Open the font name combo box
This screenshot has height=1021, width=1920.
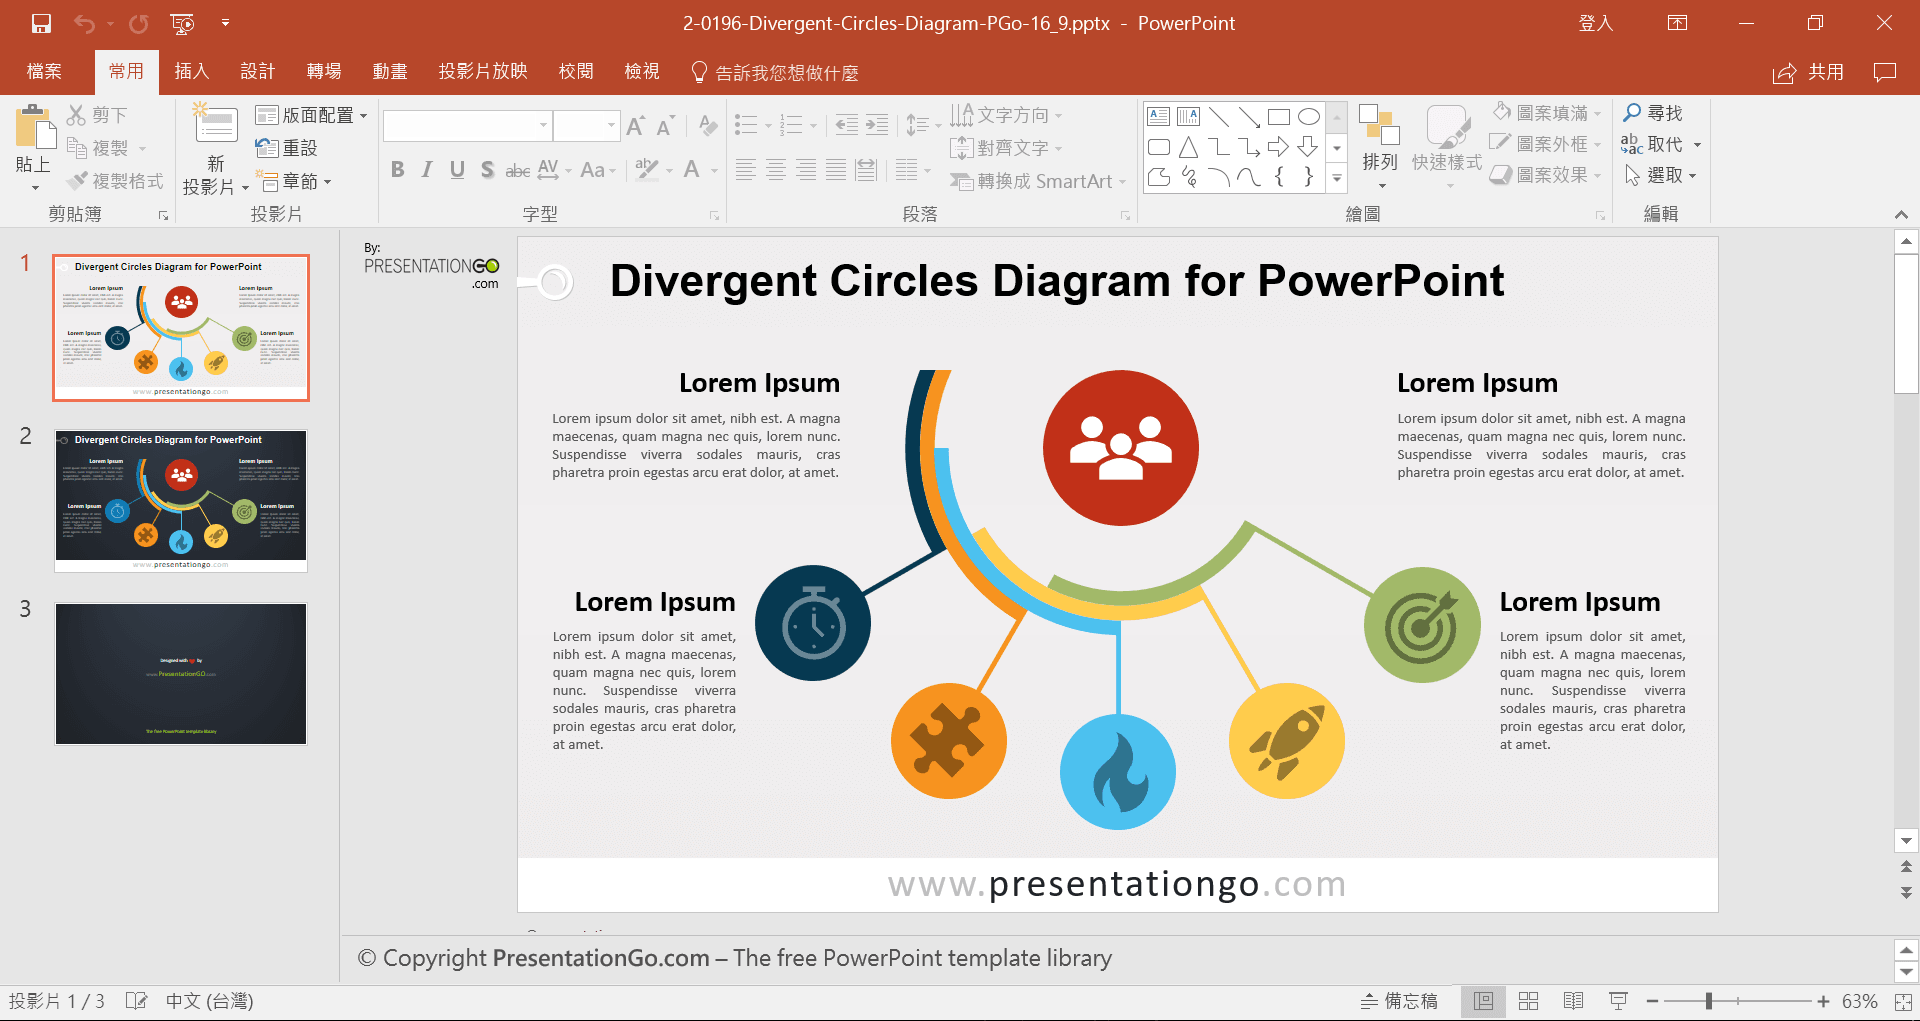[x=468, y=126]
